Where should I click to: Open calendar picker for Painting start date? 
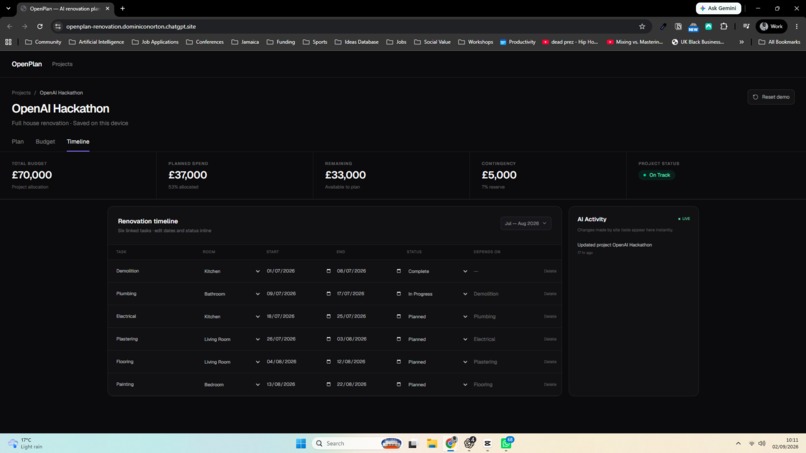tap(328, 384)
